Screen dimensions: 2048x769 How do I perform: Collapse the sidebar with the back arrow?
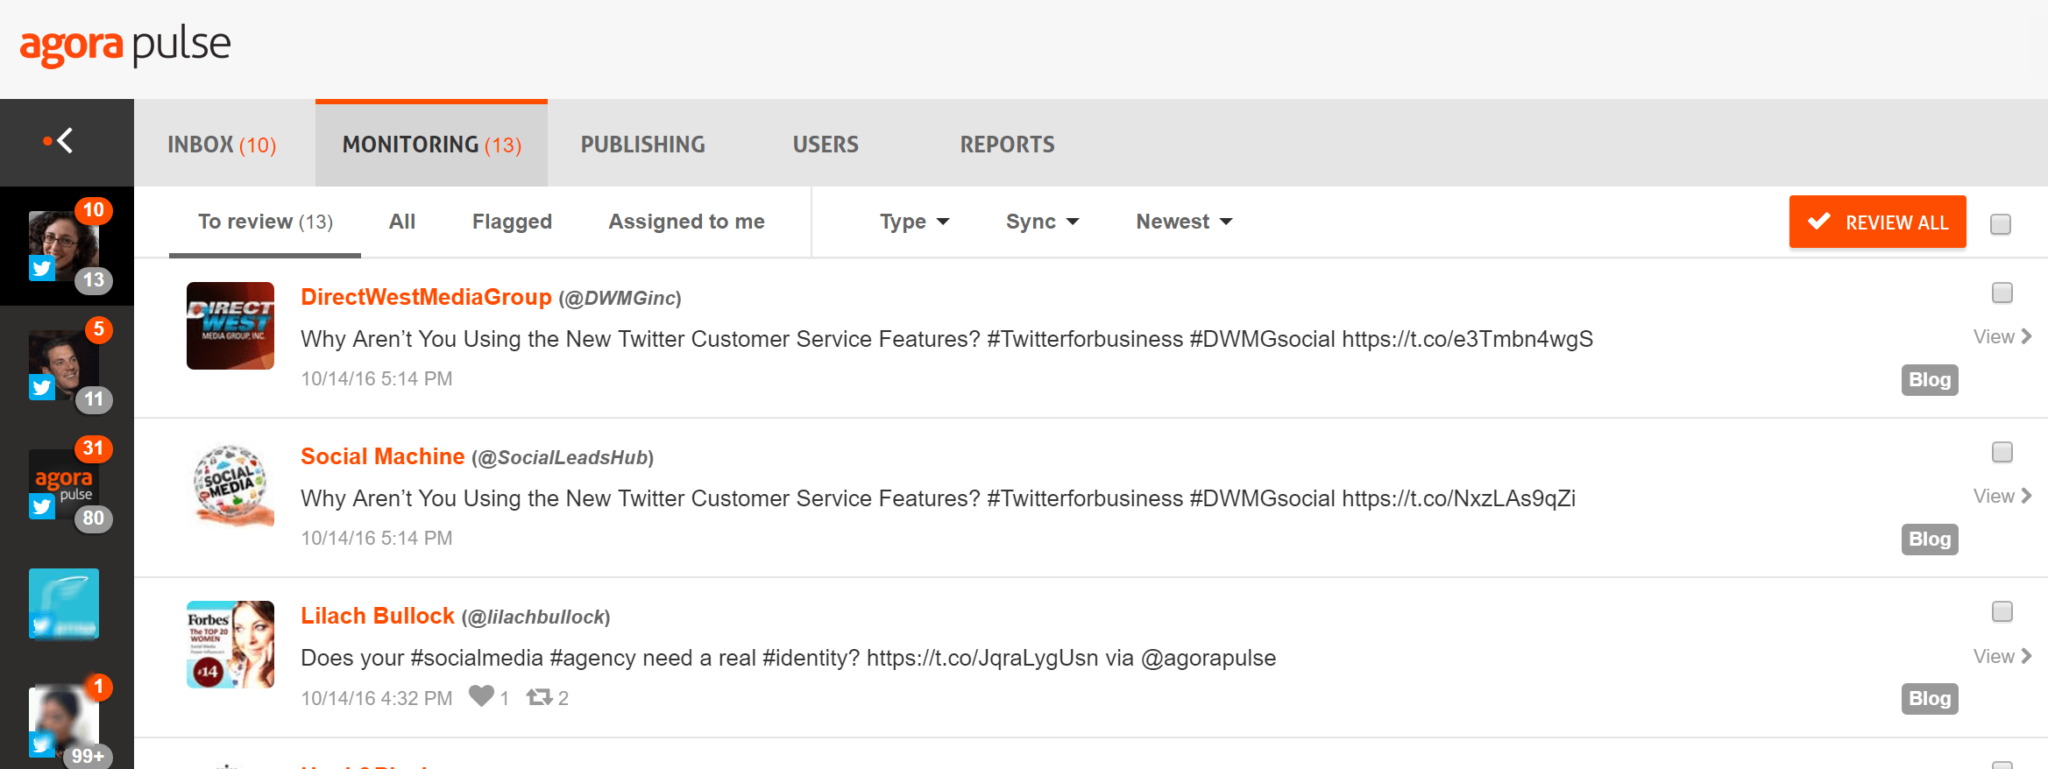point(60,141)
